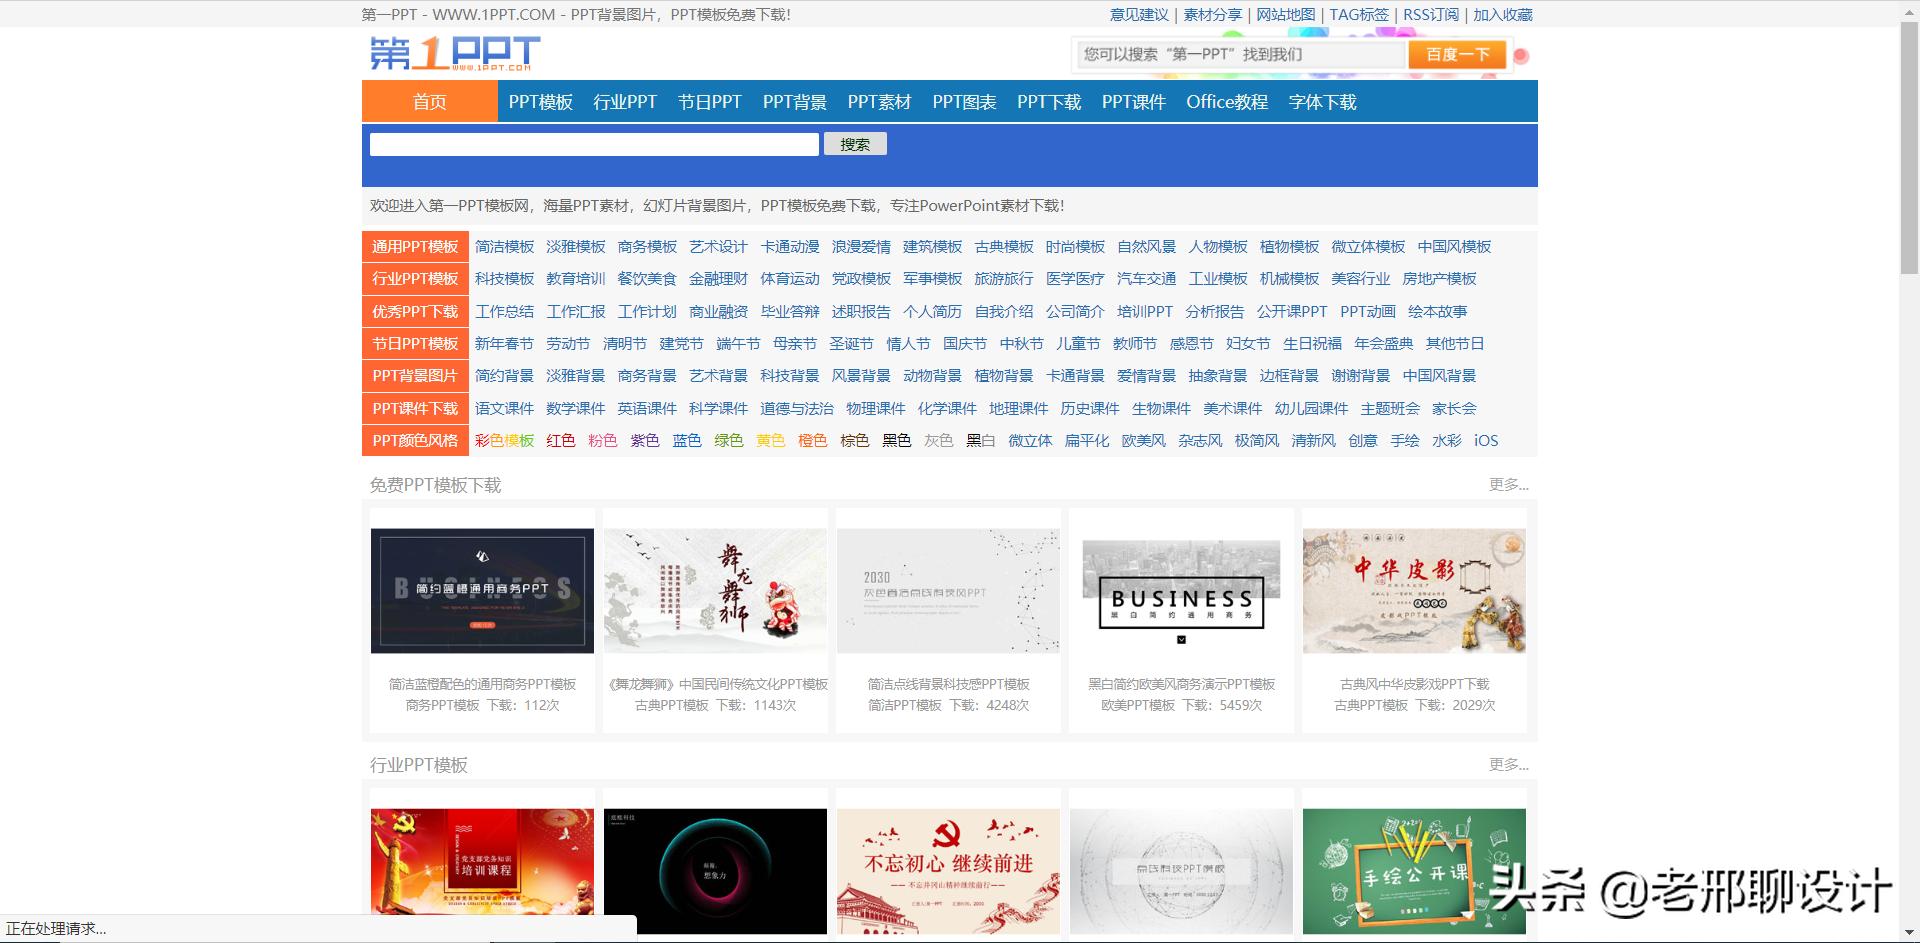The width and height of the screenshot is (1920, 943).
Task: Expand 更多 beside 免费PPT模板下载
Action: click(x=1508, y=485)
